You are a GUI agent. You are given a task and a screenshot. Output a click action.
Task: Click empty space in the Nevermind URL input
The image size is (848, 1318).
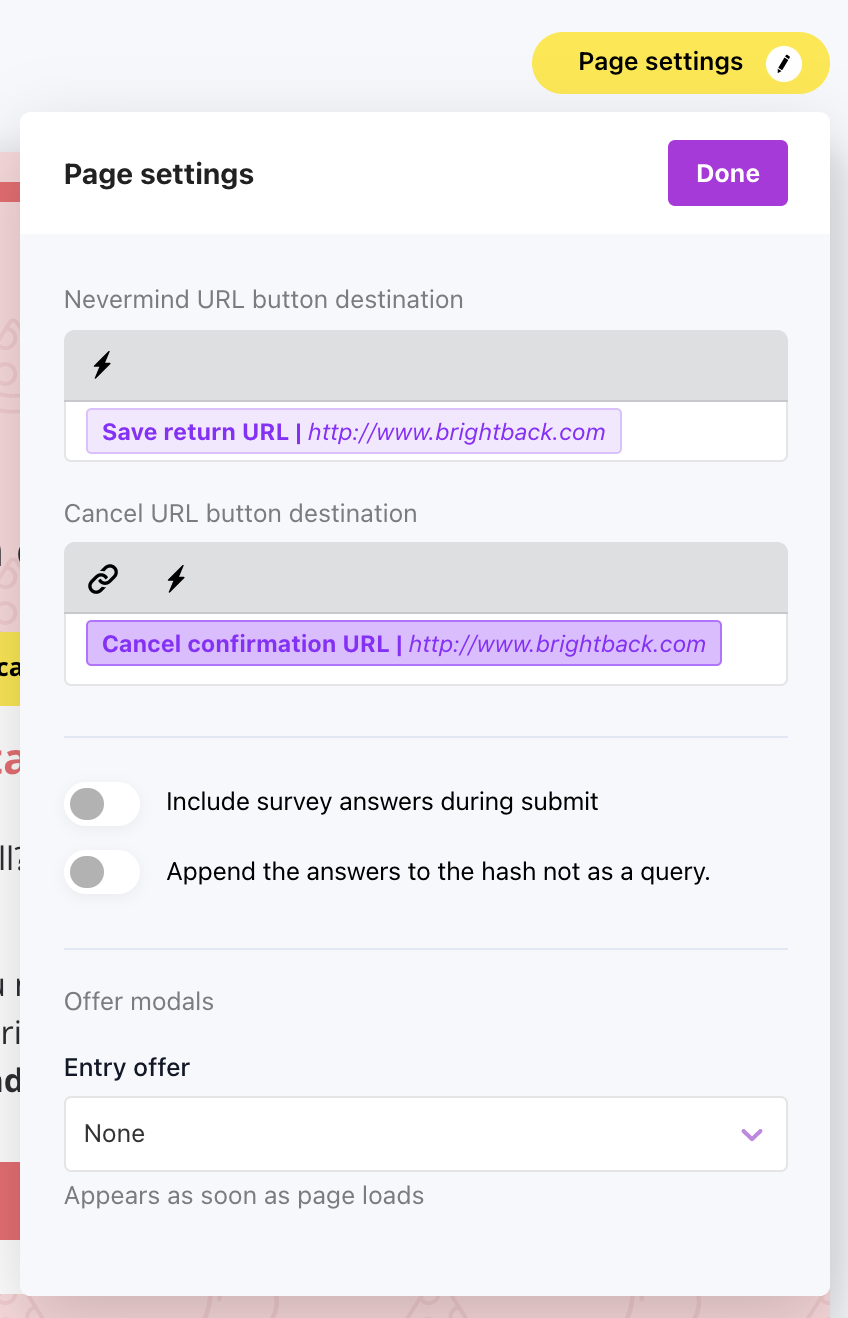click(703, 433)
